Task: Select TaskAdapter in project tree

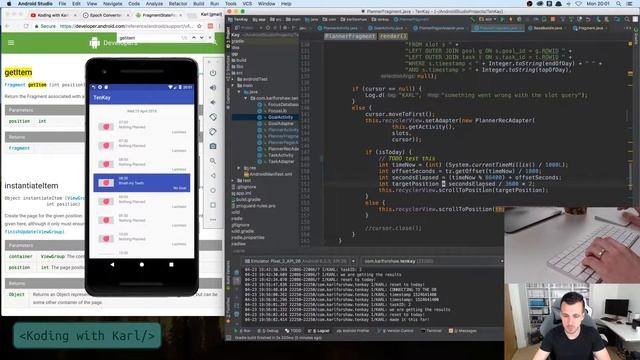Action: (x=280, y=162)
